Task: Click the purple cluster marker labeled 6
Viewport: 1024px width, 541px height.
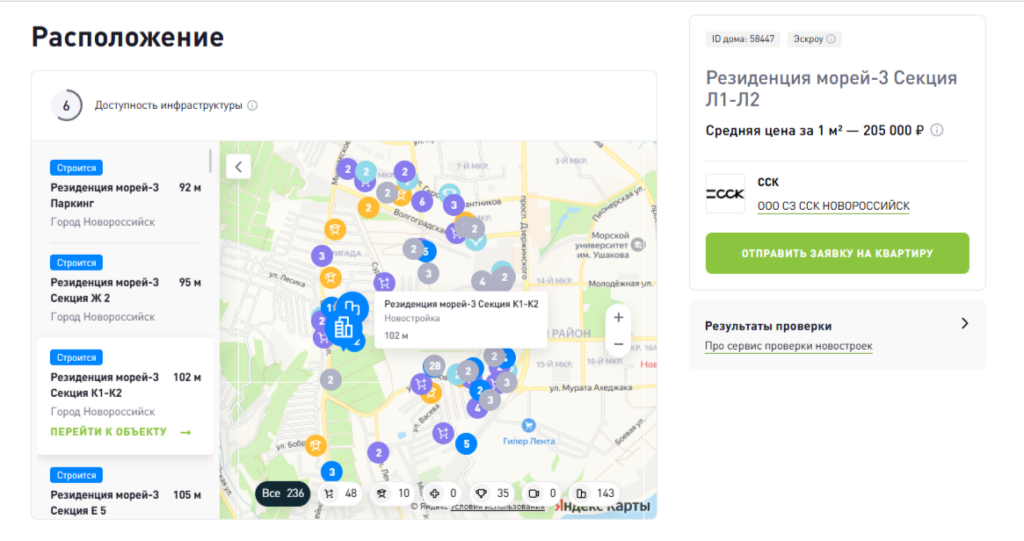Action: click(x=422, y=202)
